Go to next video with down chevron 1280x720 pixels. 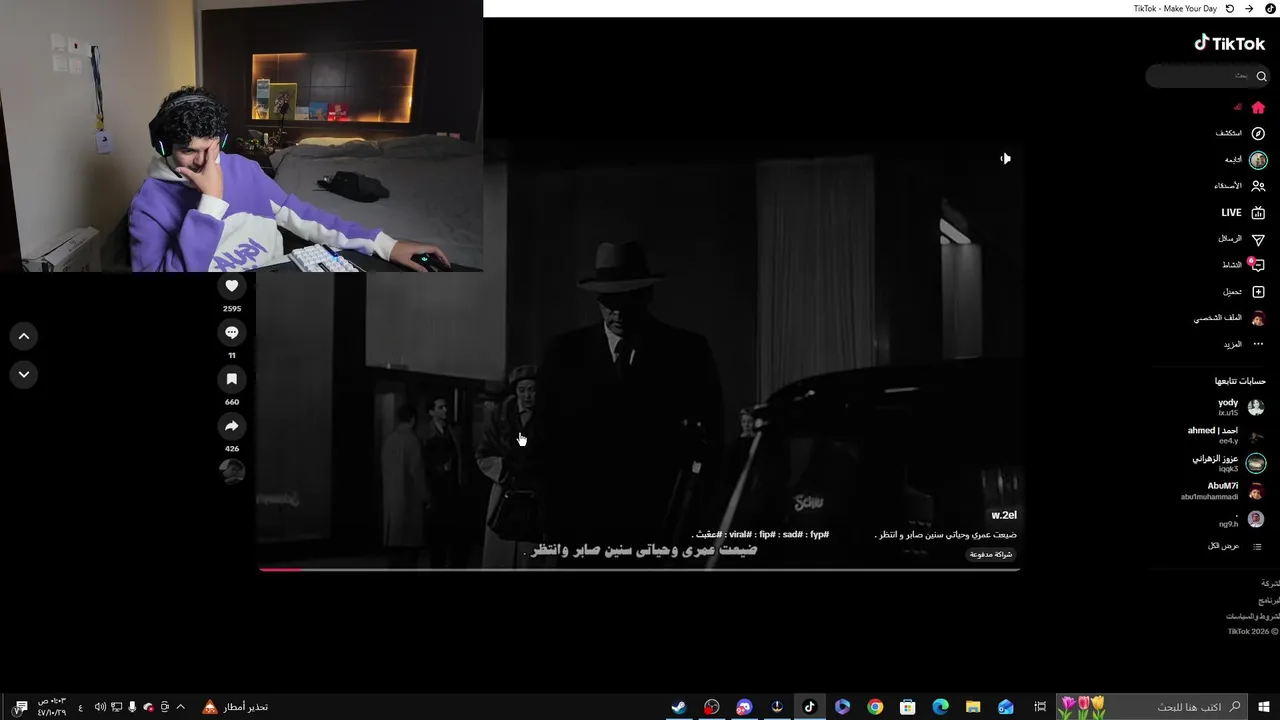tap(24, 374)
